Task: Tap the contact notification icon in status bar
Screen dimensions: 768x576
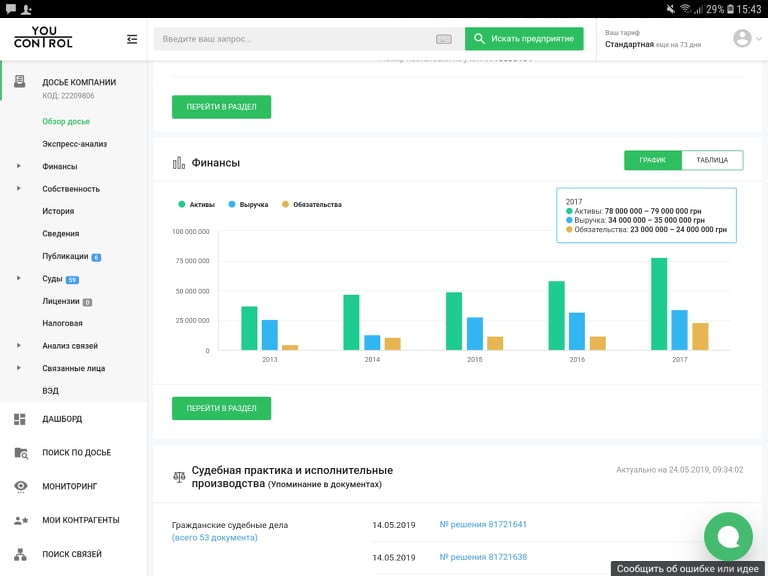Action: tap(26, 9)
